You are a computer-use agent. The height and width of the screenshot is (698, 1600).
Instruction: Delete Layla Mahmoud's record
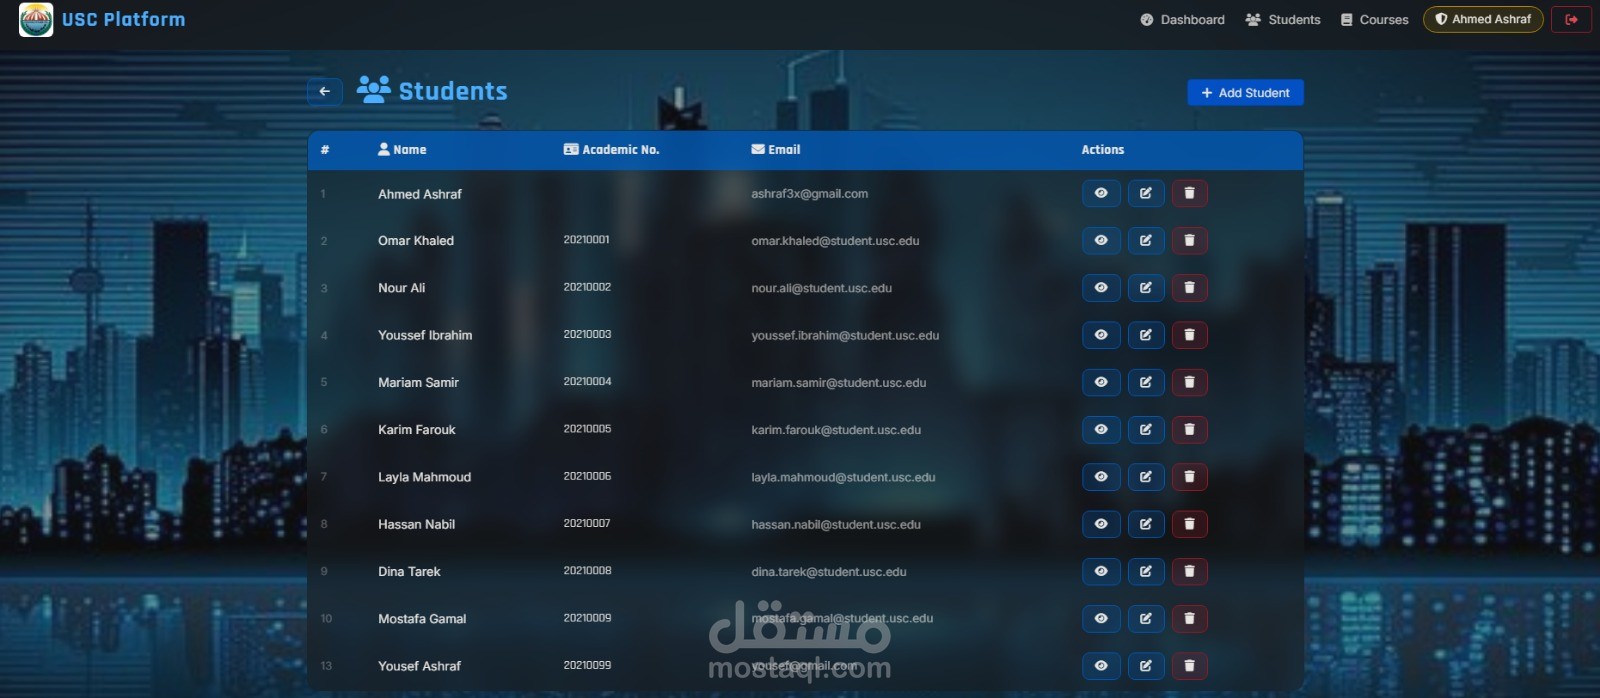coord(1189,477)
